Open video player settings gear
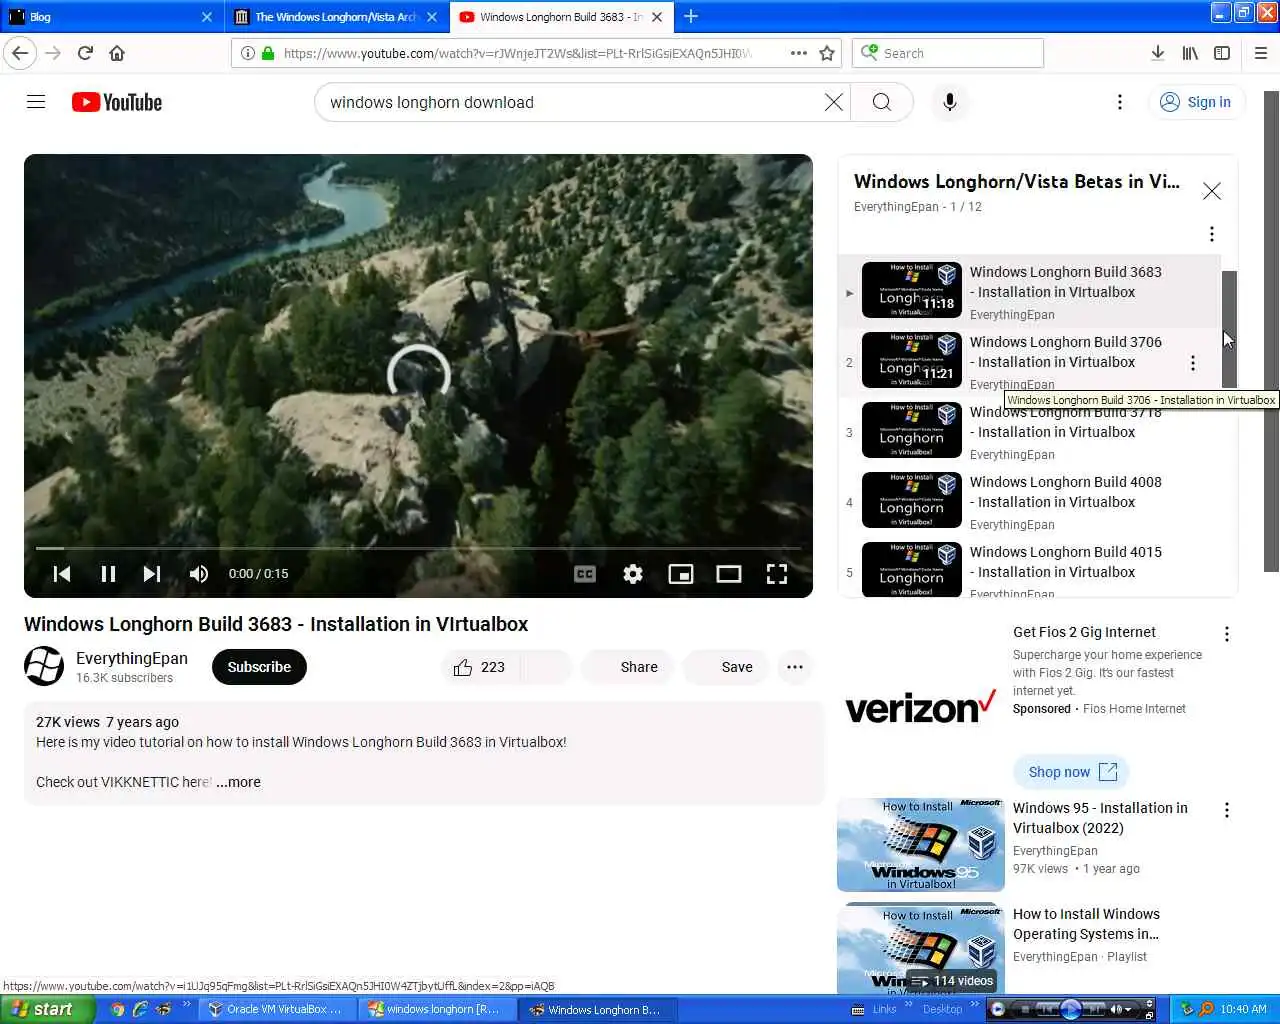The image size is (1280, 1024). 633,574
